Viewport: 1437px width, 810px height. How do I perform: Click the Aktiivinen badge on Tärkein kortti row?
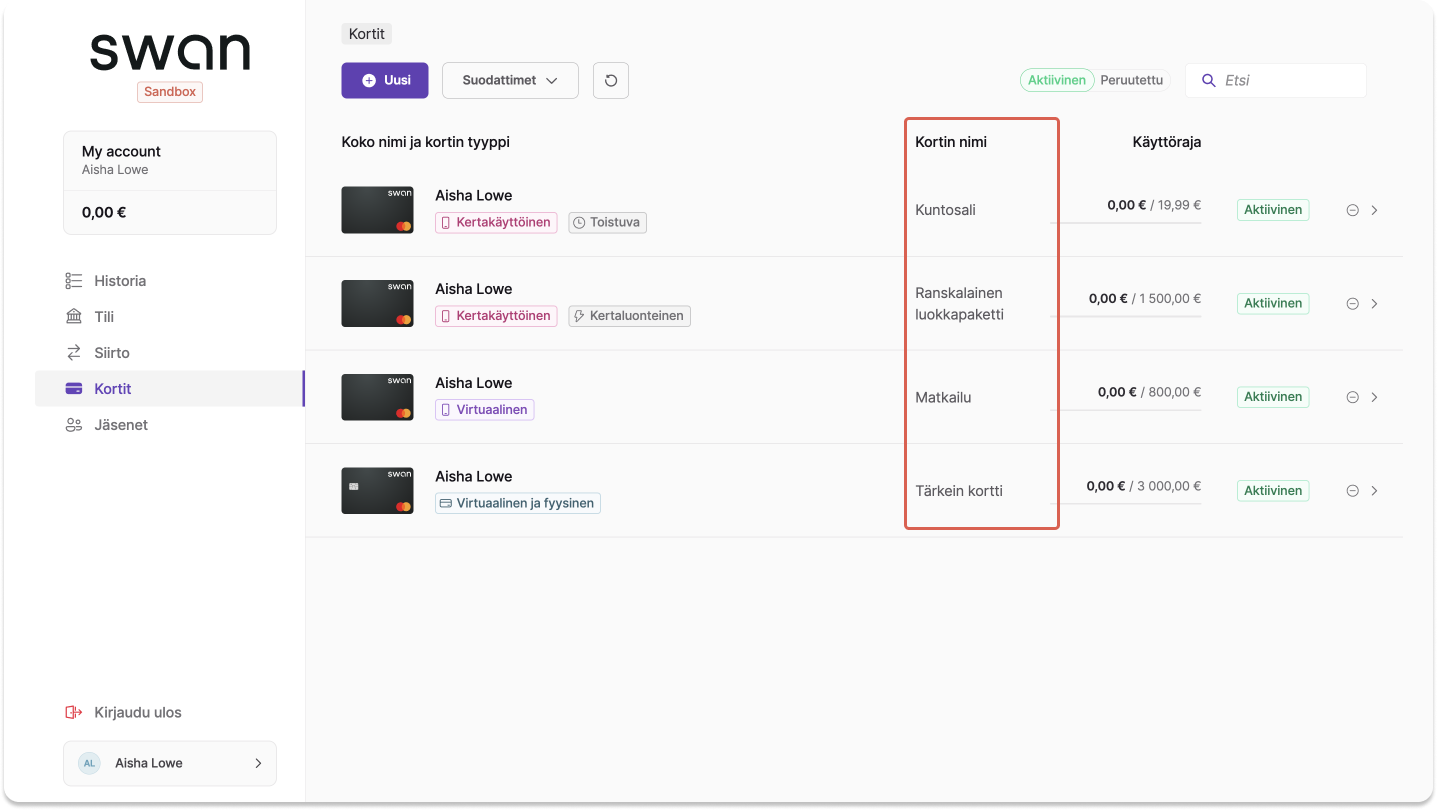(1273, 491)
